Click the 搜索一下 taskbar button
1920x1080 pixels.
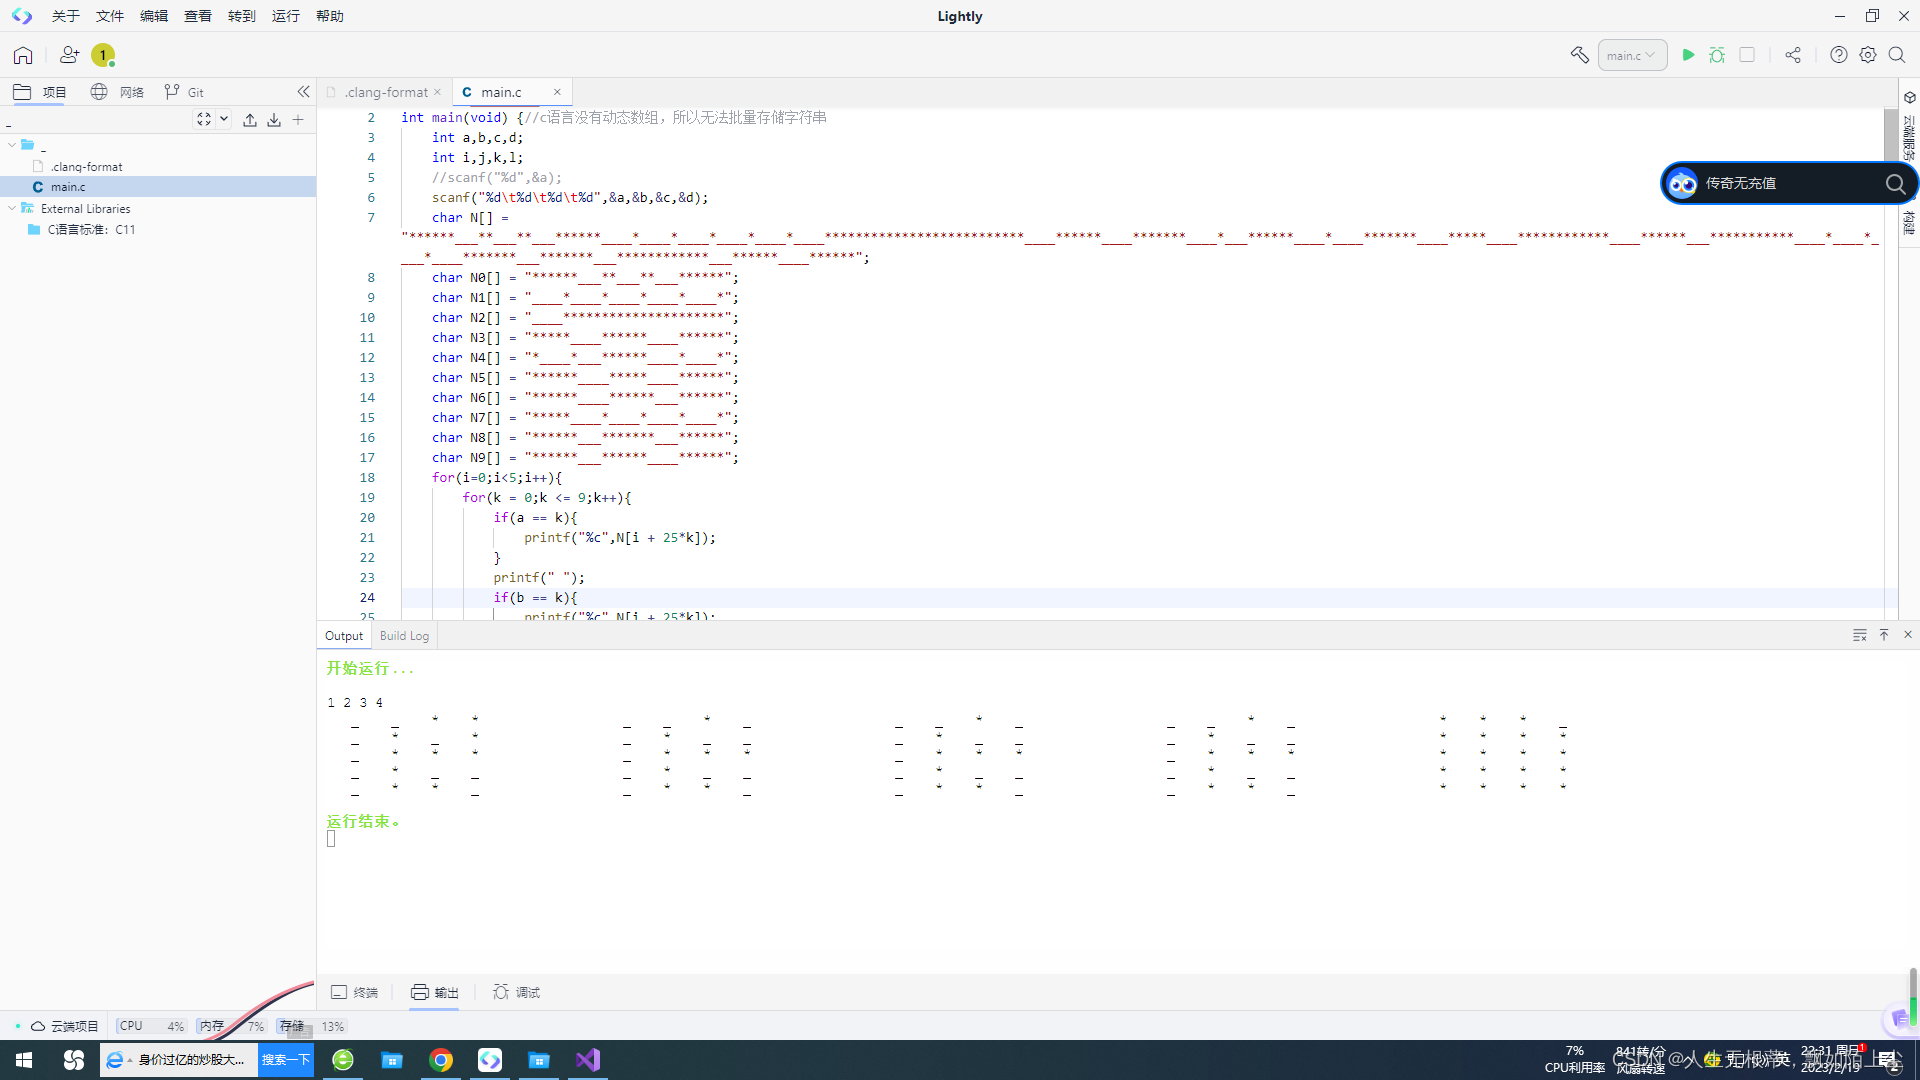[285, 1060]
